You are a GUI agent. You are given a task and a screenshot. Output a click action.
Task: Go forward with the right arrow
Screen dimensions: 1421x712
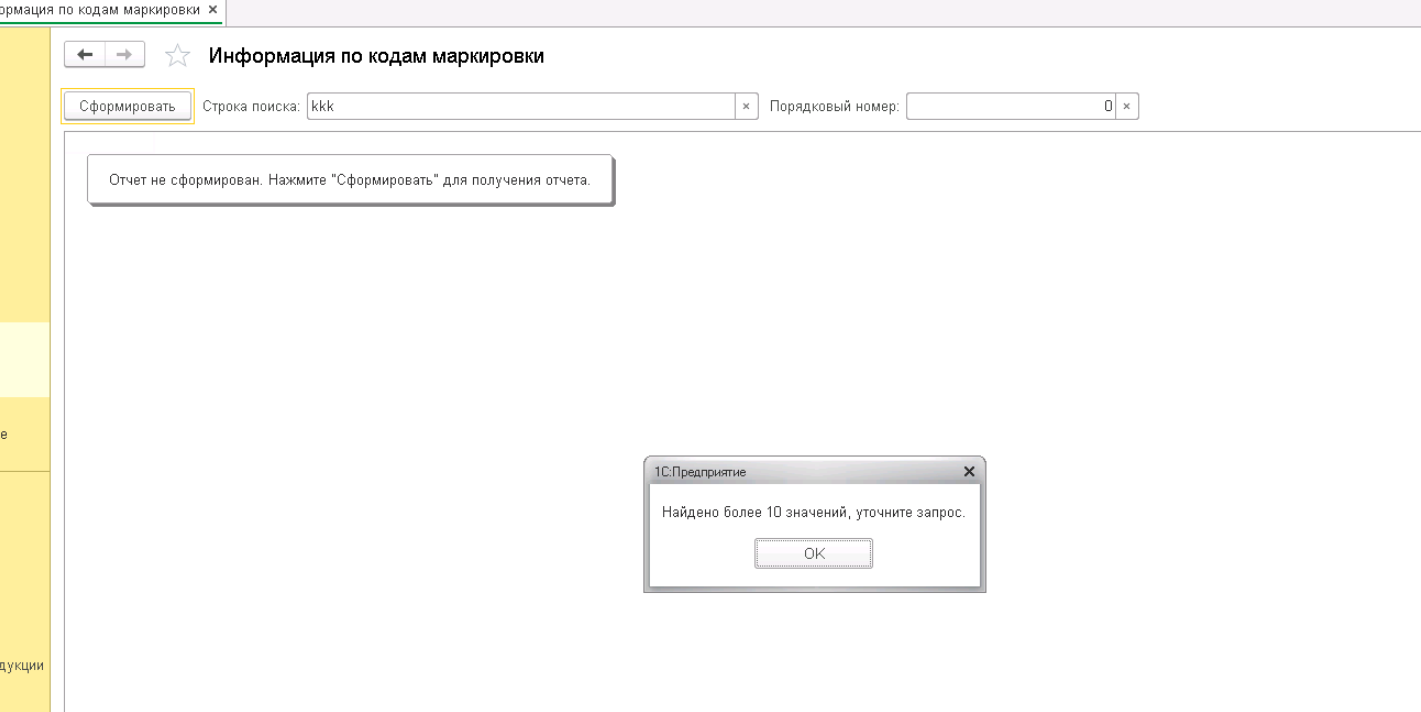[x=123, y=56]
